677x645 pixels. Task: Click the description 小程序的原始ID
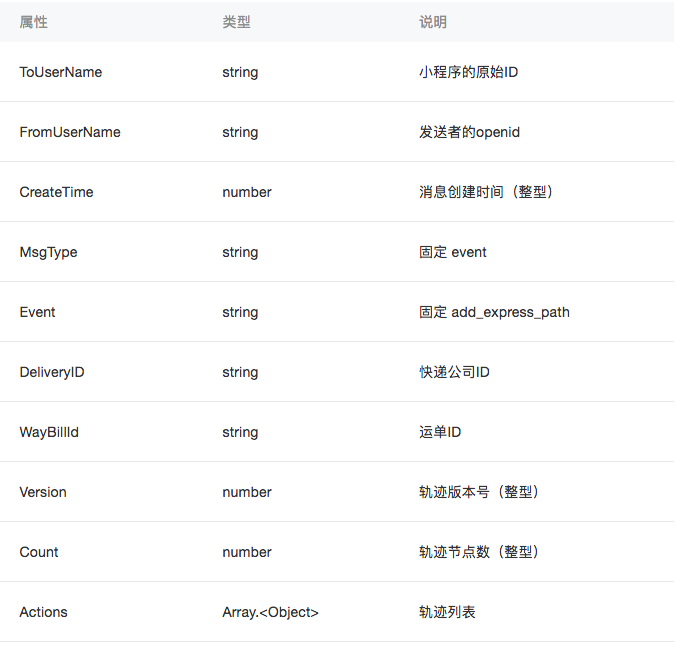(x=468, y=72)
